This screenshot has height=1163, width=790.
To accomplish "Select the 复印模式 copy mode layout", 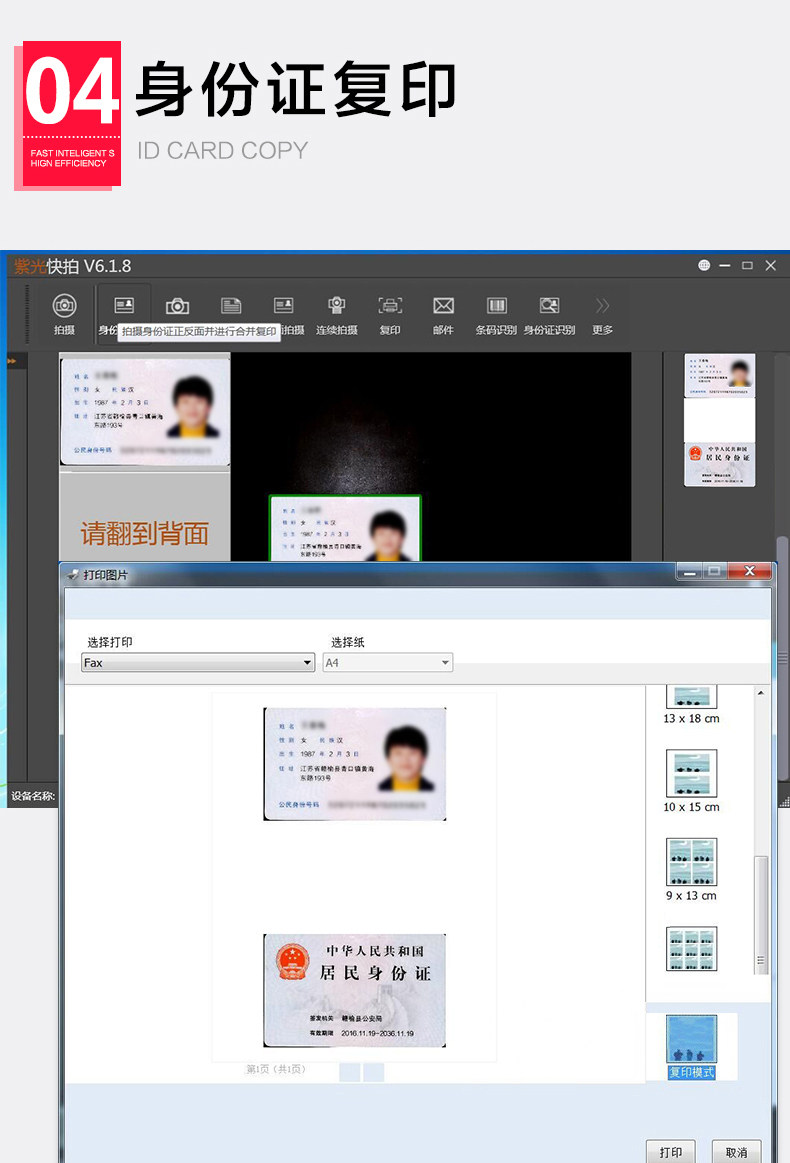I will tap(691, 1047).
